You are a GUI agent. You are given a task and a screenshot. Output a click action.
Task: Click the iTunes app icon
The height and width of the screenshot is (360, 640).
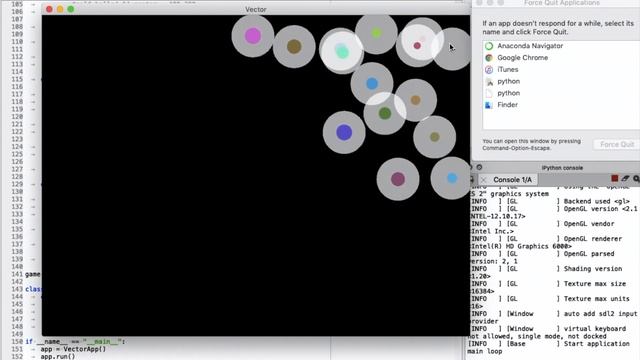coord(489,70)
